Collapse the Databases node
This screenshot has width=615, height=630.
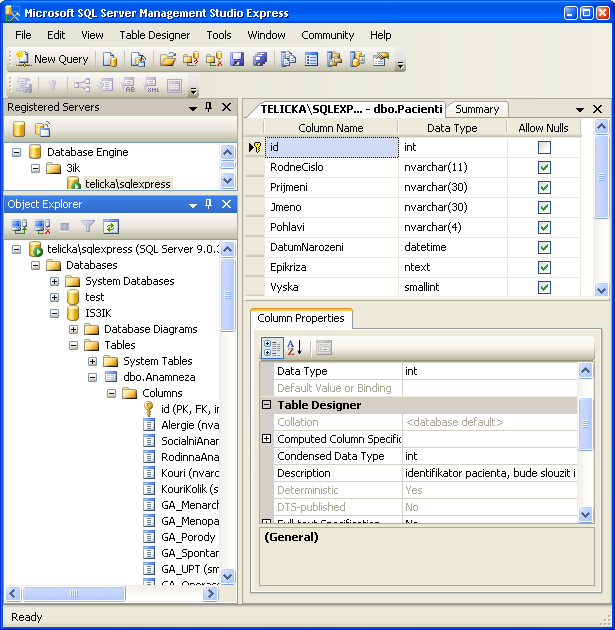tap(35, 265)
